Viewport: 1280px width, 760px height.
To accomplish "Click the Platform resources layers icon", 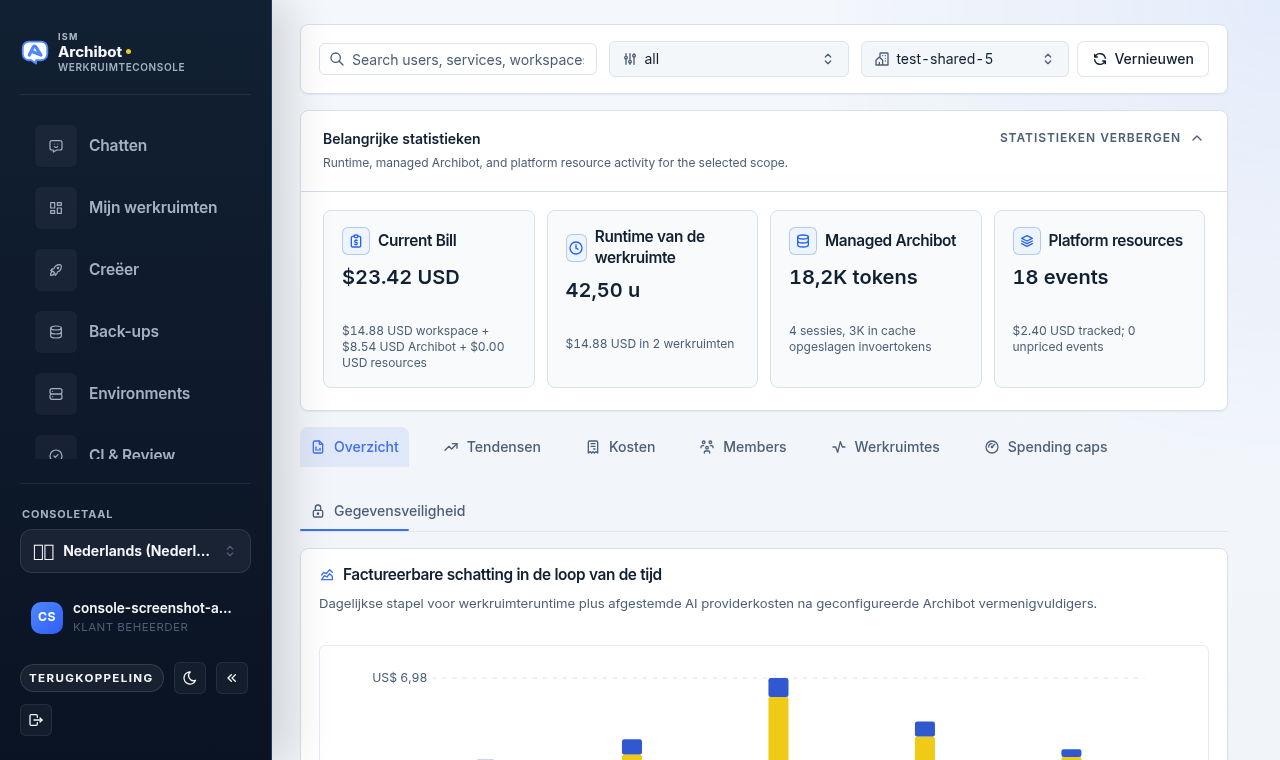I will pyautogui.click(x=1027, y=241).
